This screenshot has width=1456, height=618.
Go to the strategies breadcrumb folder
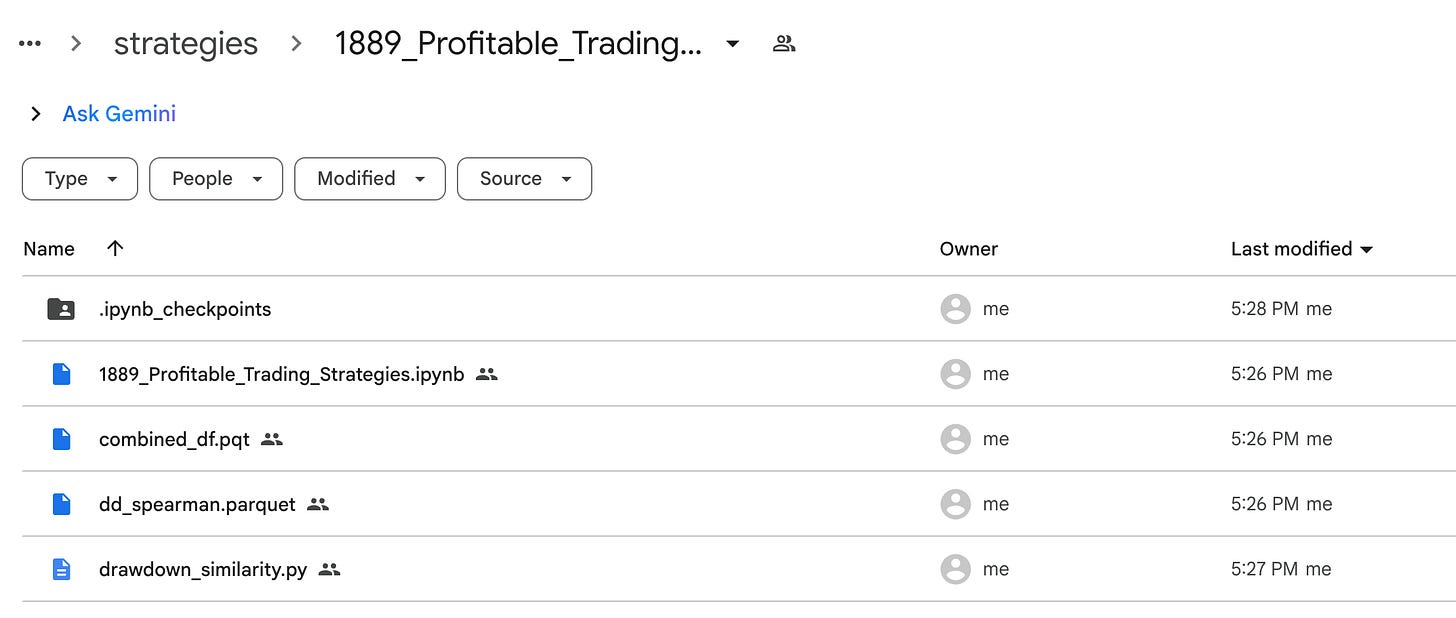click(x=186, y=44)
